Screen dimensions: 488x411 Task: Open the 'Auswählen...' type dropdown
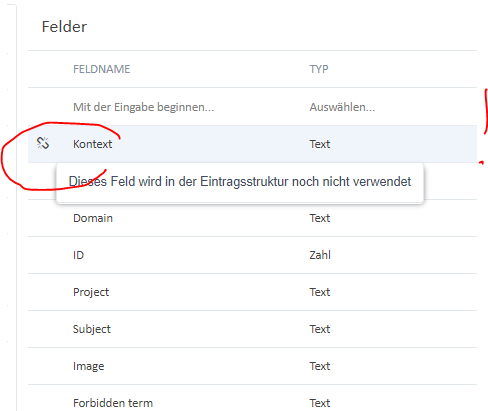click(x=342, y=107)
